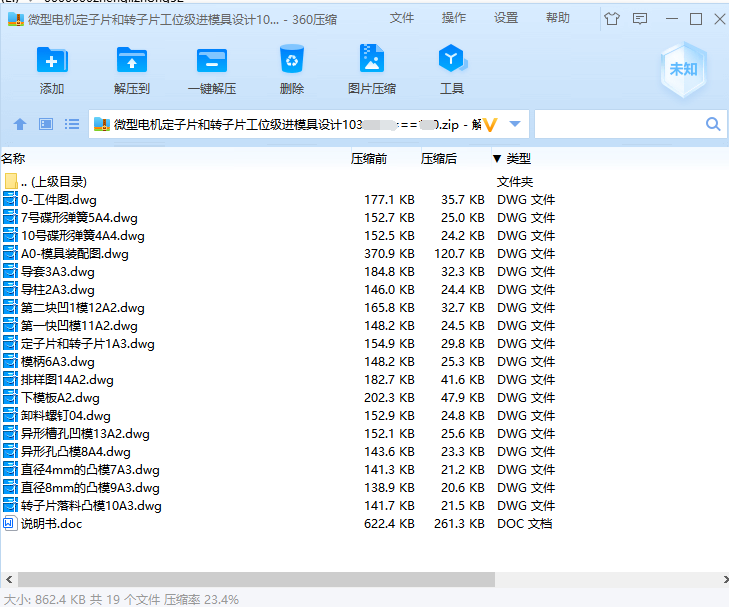Click the 未知 security shield badge
Screen dimensions: 729x607
[x=683, y=69]
